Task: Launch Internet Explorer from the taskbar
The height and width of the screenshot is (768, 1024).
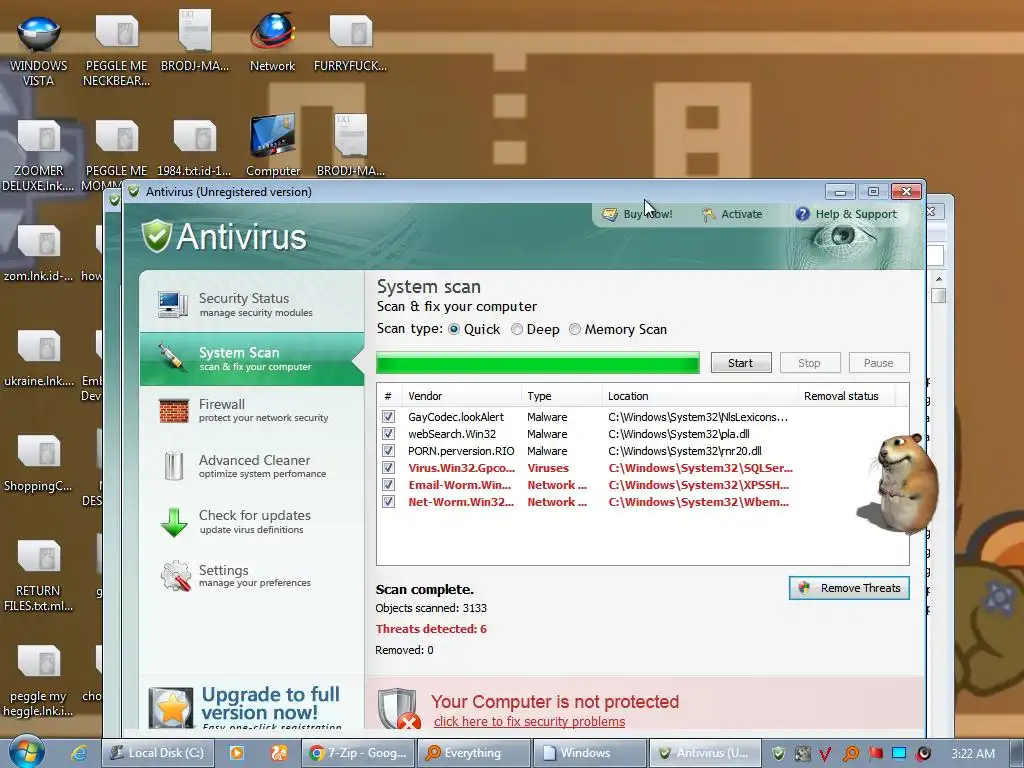Action: (79, 753)
